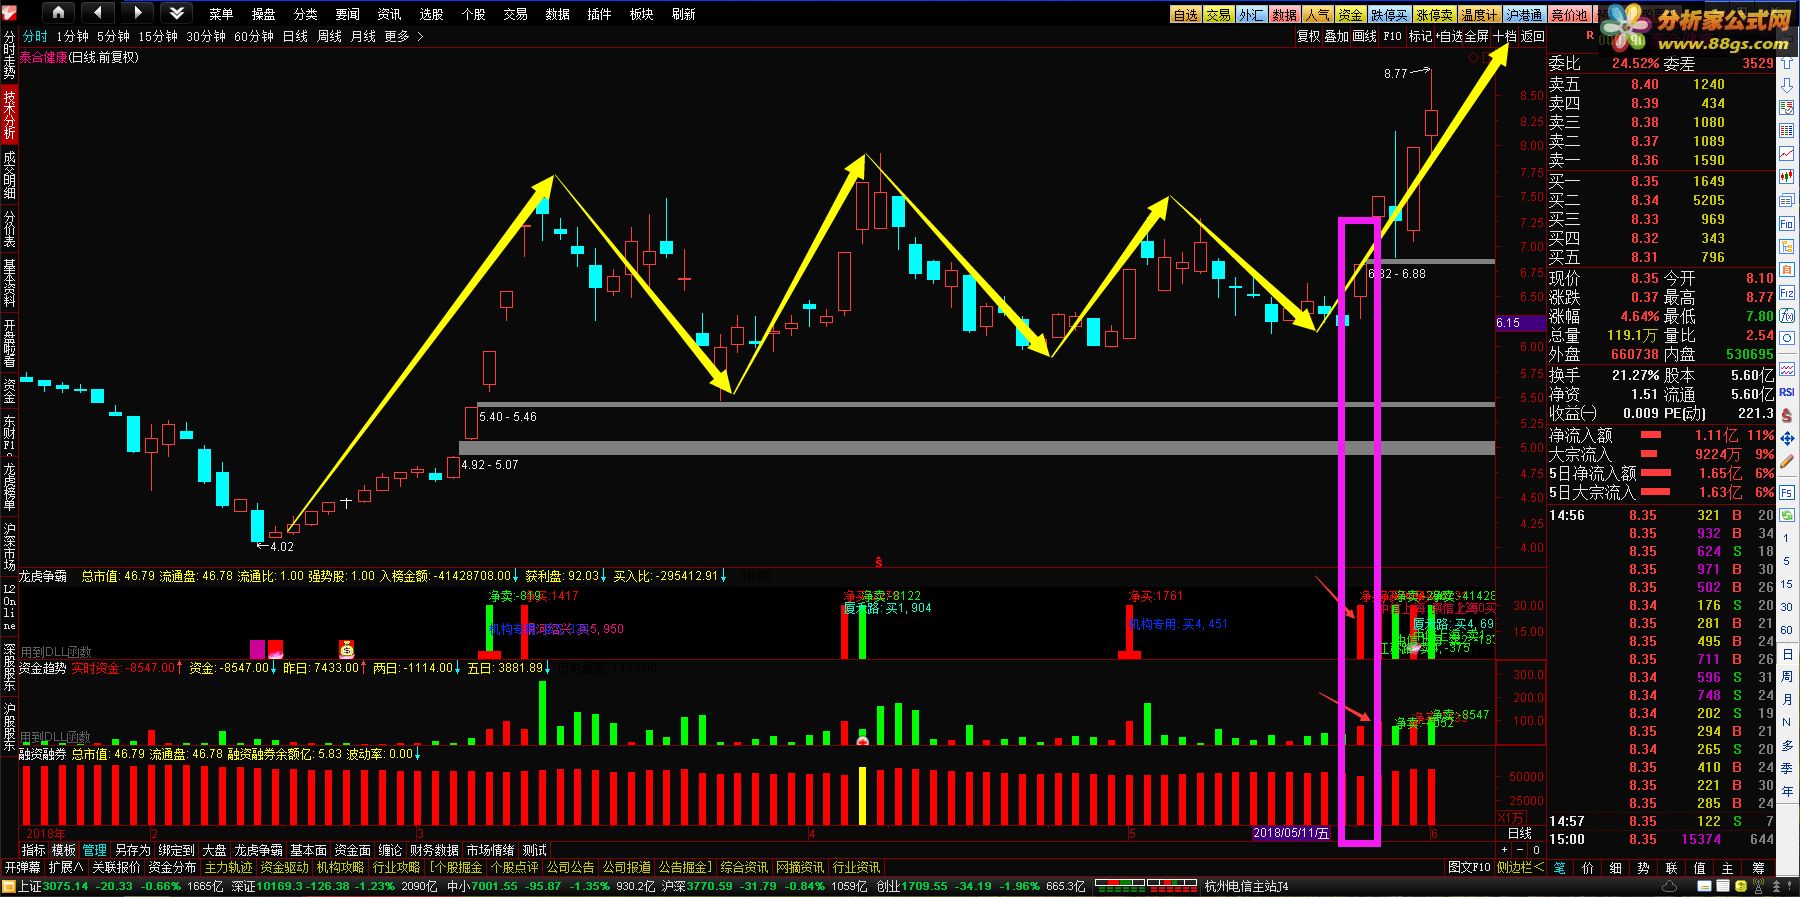Enable the 画线 drawing tool
Viewport: 1800px width, 897px height.
[1364, 36]
